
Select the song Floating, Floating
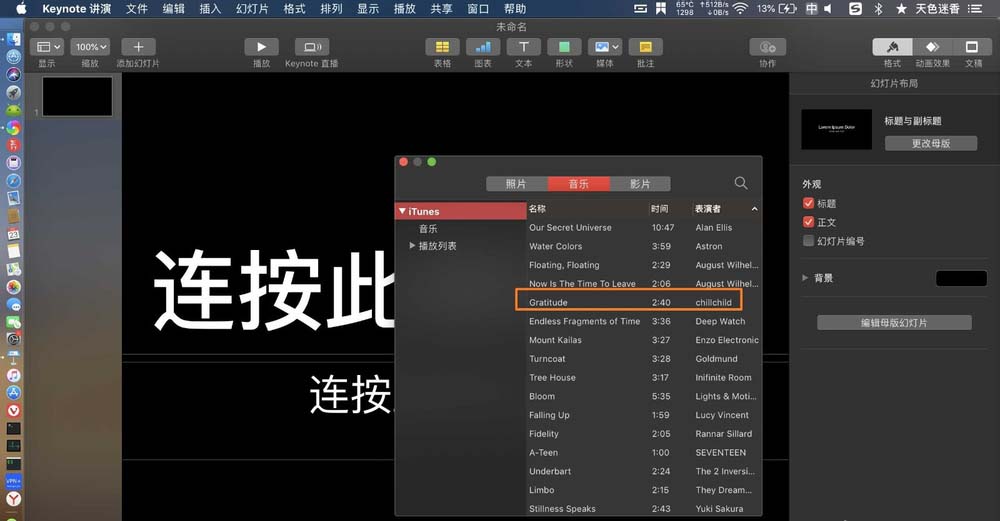point(644,265)
